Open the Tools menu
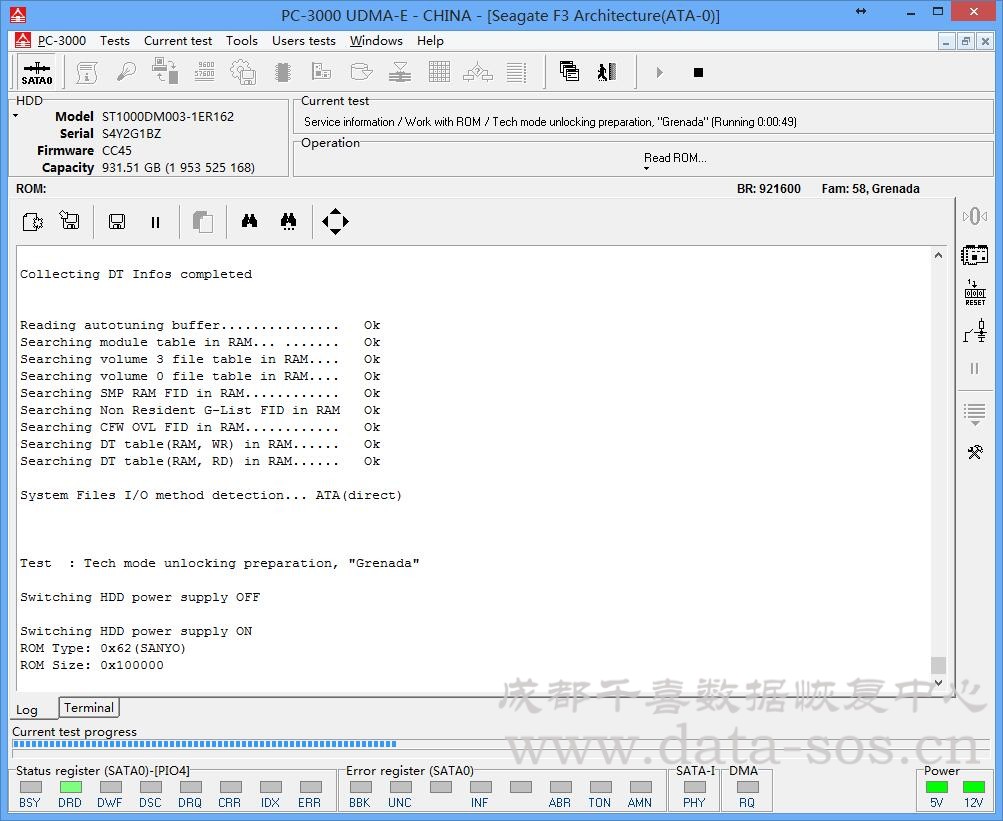This screenshot has width=1003, height=821. (x=241, y=41)
